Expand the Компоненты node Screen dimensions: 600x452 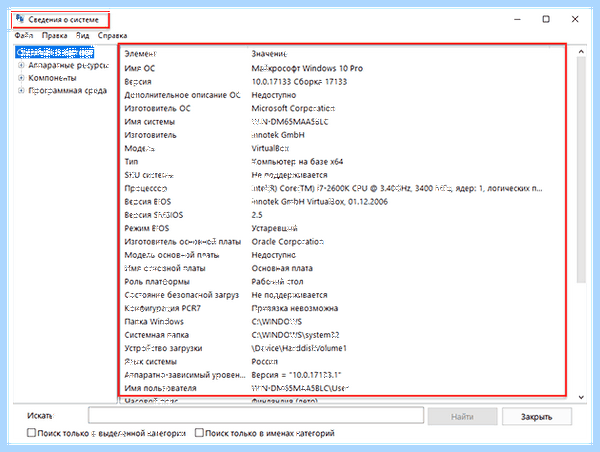21,78
